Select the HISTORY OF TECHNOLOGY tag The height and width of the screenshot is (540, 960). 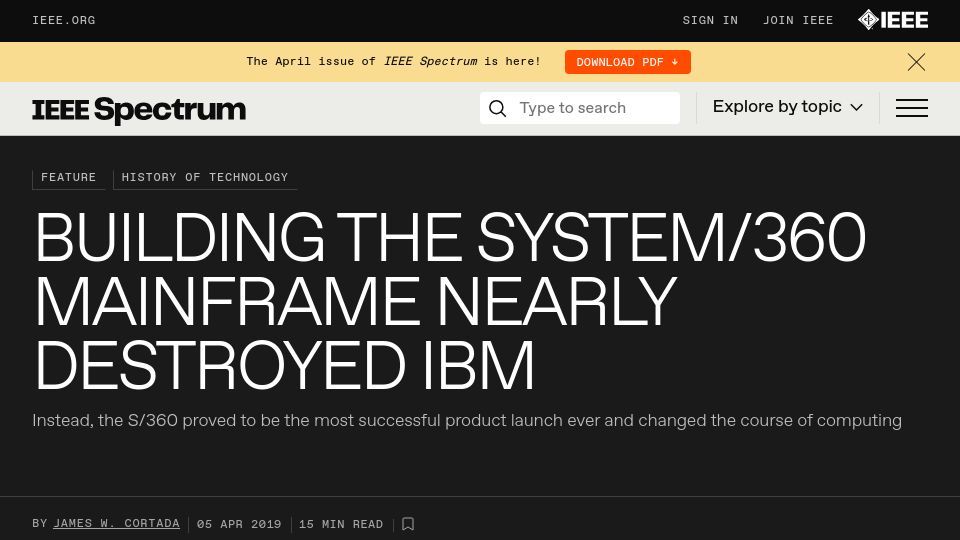click(x=204, y=178)
